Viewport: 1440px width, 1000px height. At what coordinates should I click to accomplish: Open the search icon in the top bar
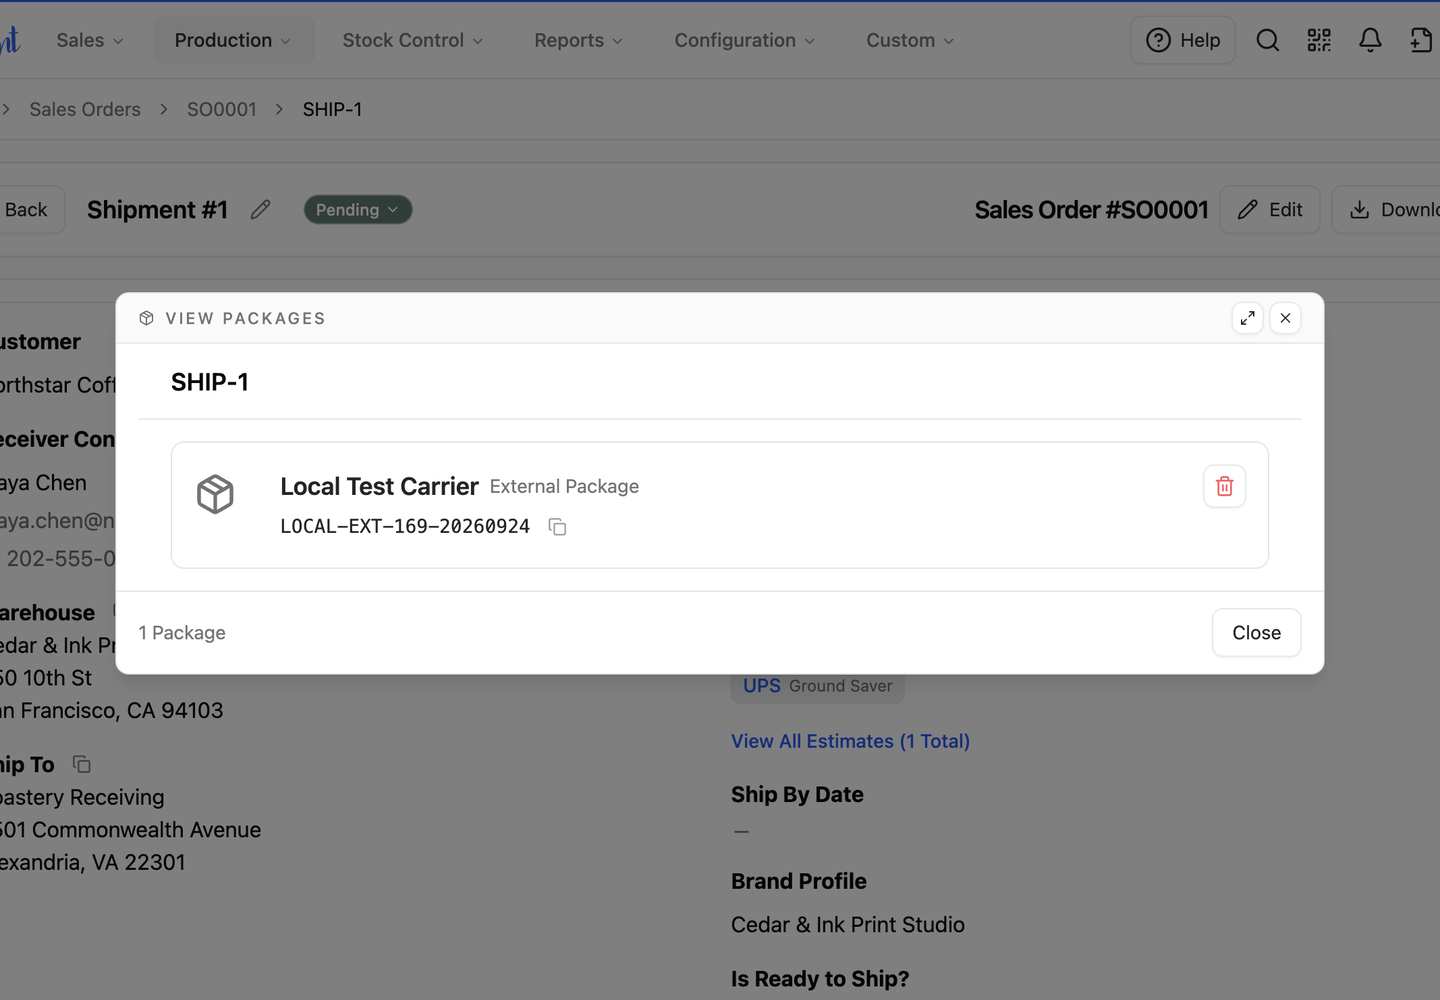(1267, 40)
